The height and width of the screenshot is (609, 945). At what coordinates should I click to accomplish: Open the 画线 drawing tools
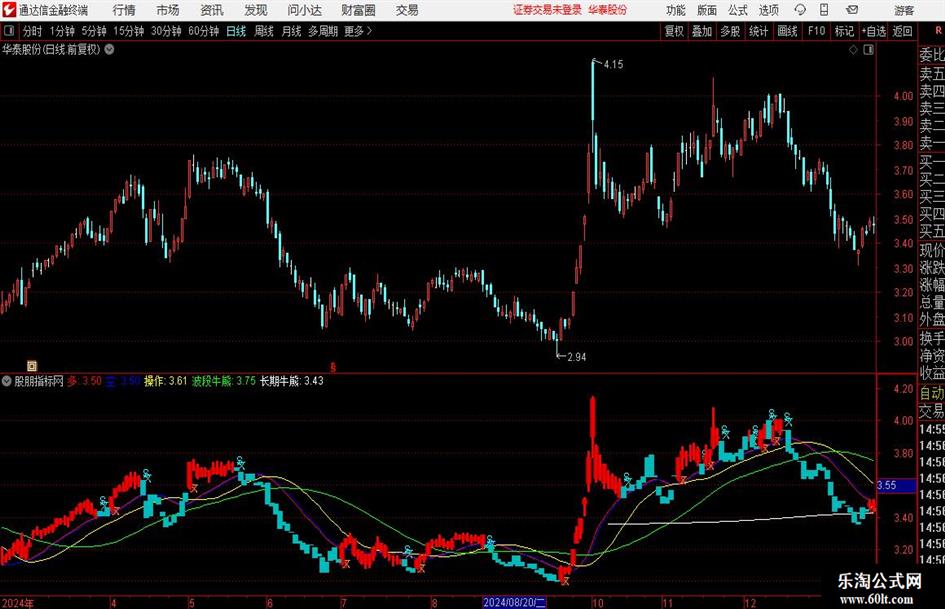point(787,31)
